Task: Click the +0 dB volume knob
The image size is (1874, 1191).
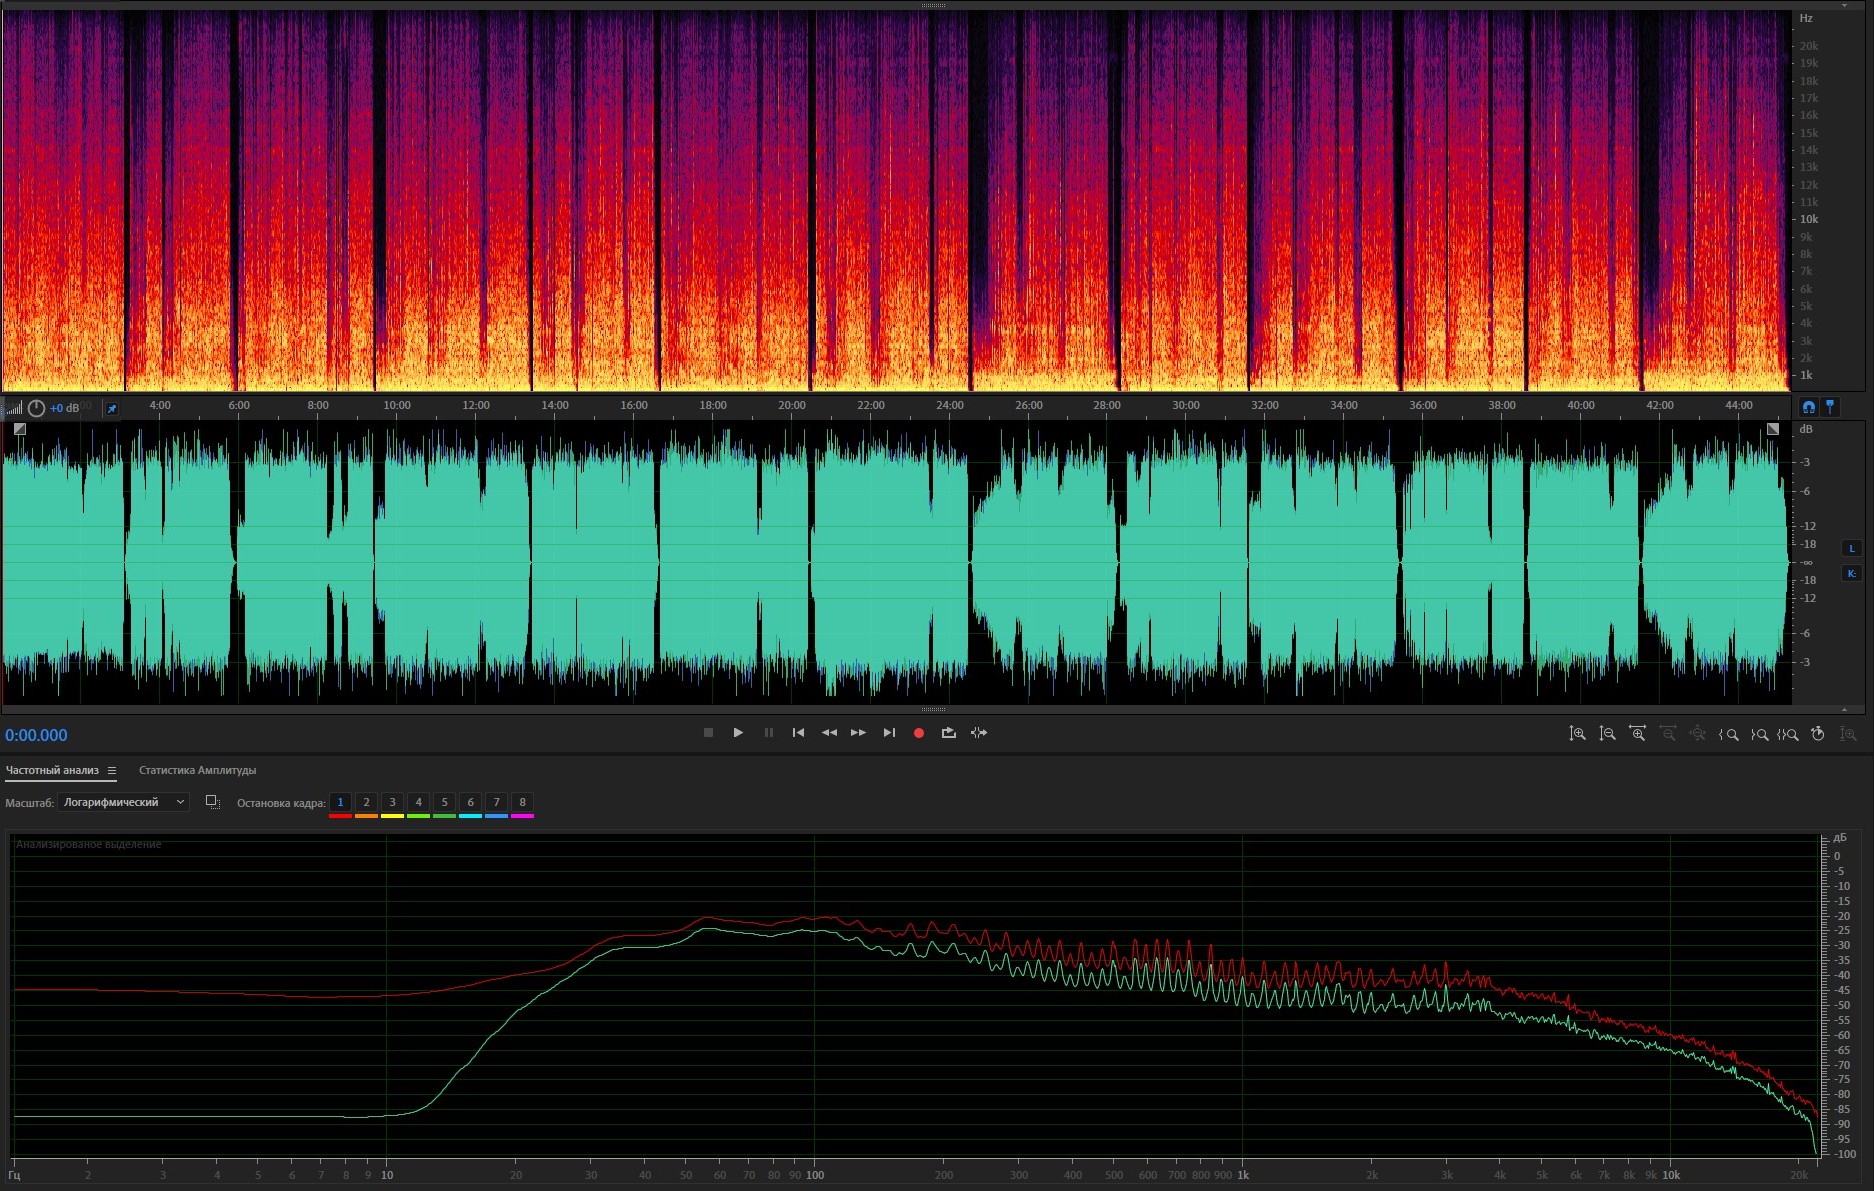Action: pyautogui.click(x=37, y=408)
